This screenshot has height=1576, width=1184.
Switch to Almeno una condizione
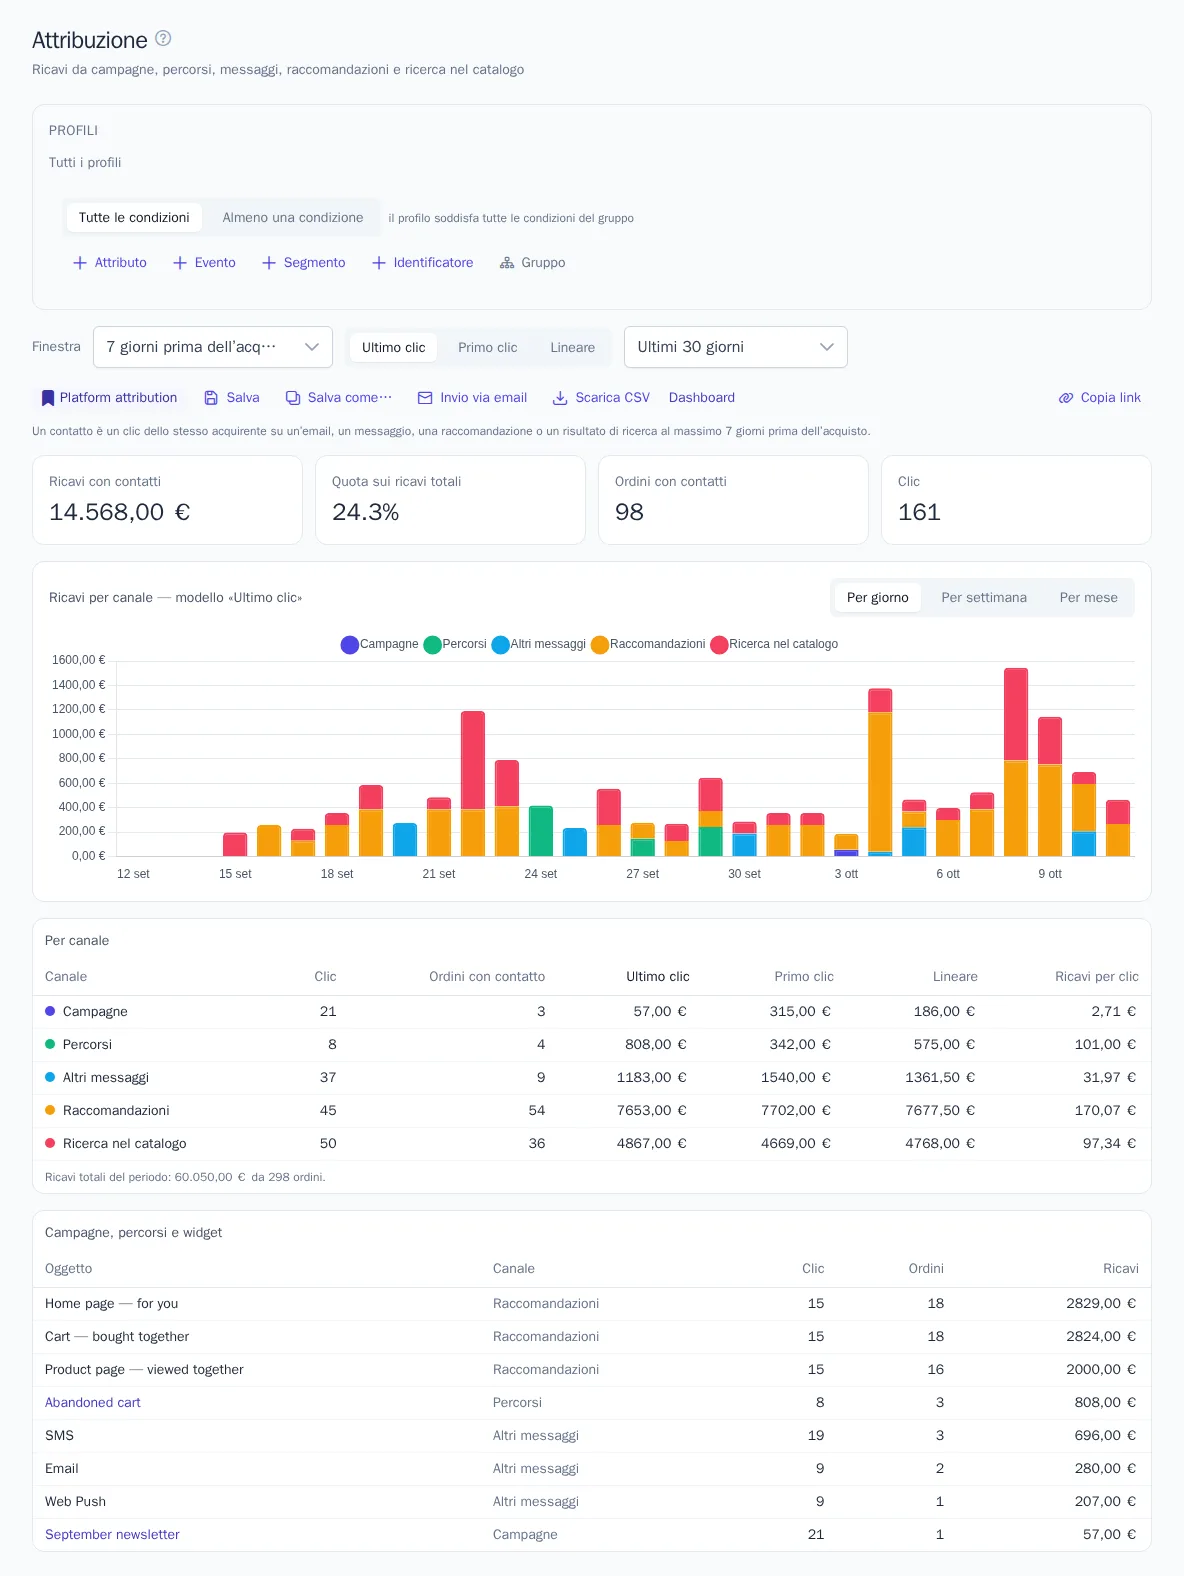(293, 218)
